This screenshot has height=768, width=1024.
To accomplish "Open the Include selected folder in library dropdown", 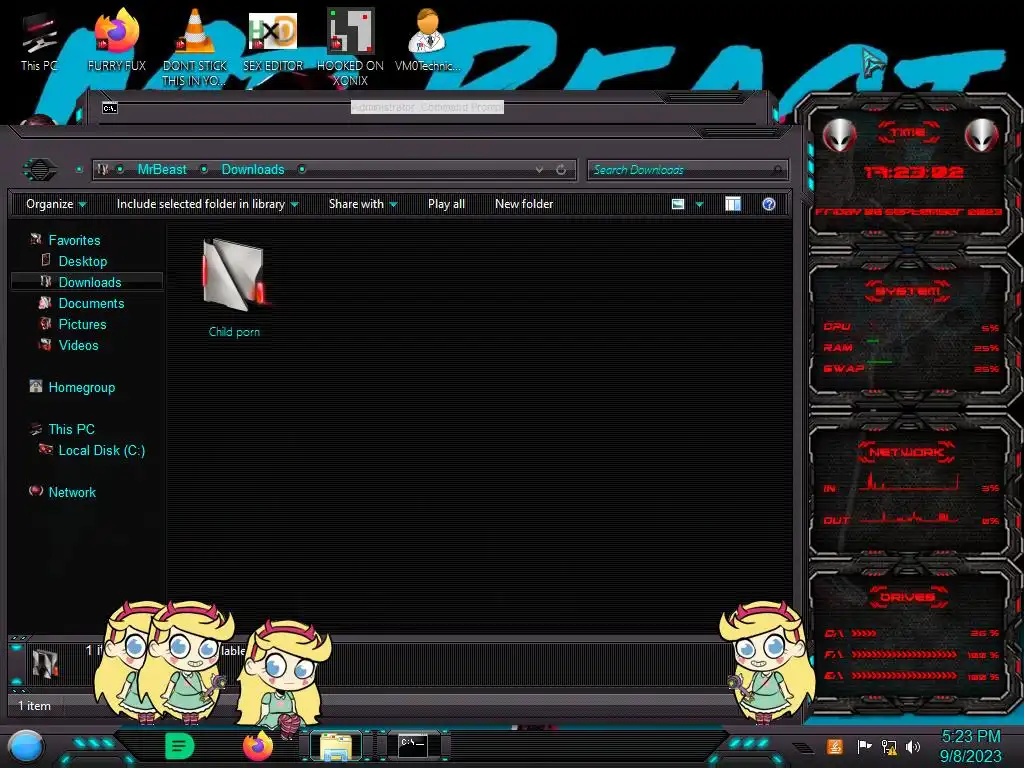I will pyautogui.click(x=208, y=204).
